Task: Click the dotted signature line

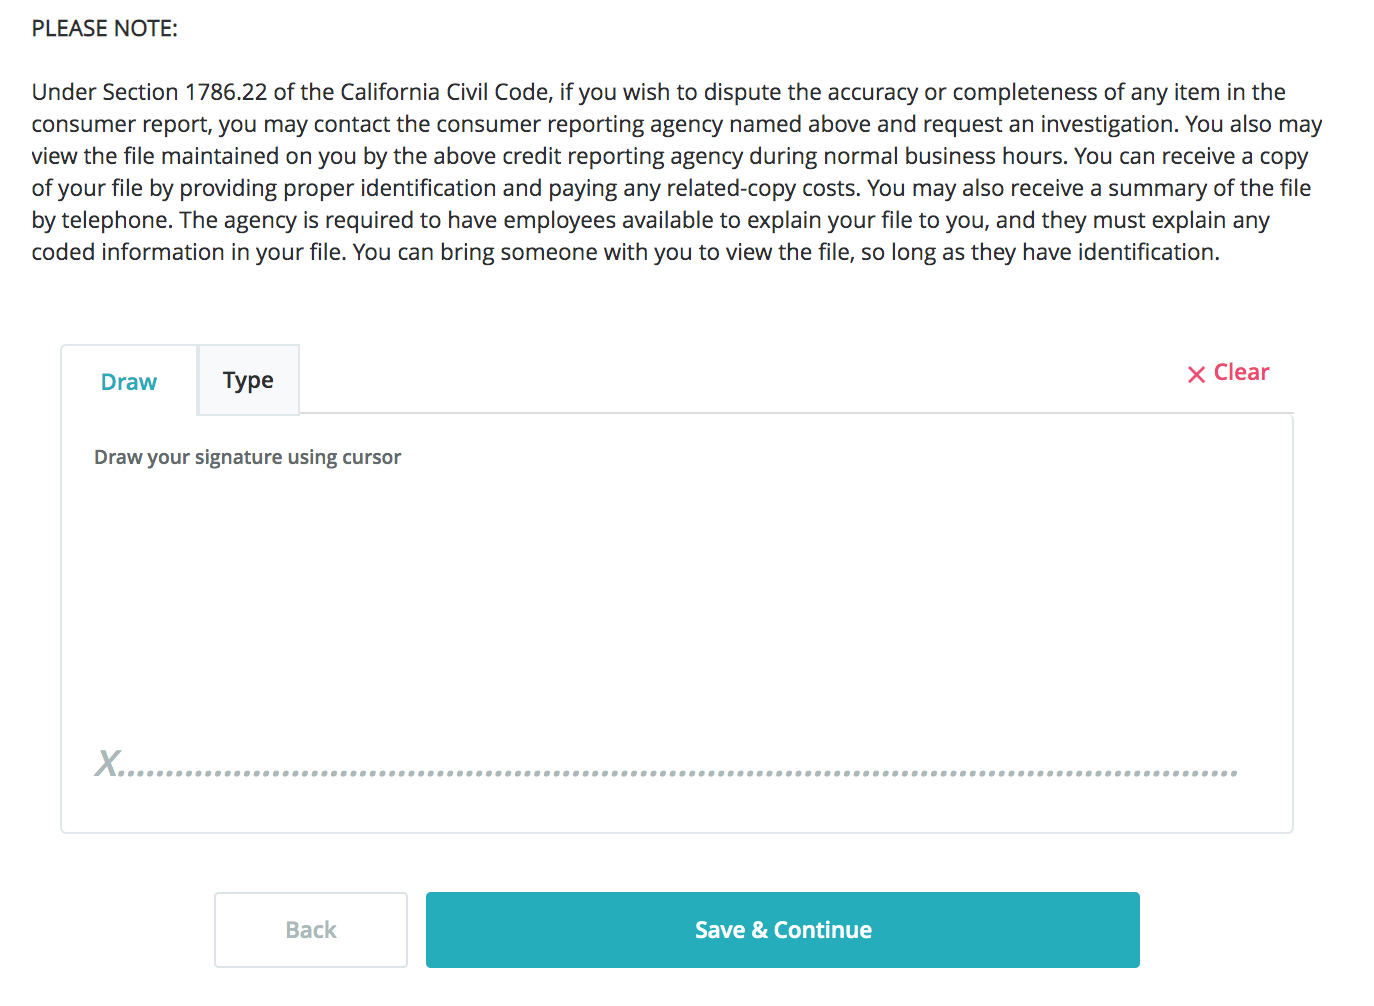Action: pos(680,773)
